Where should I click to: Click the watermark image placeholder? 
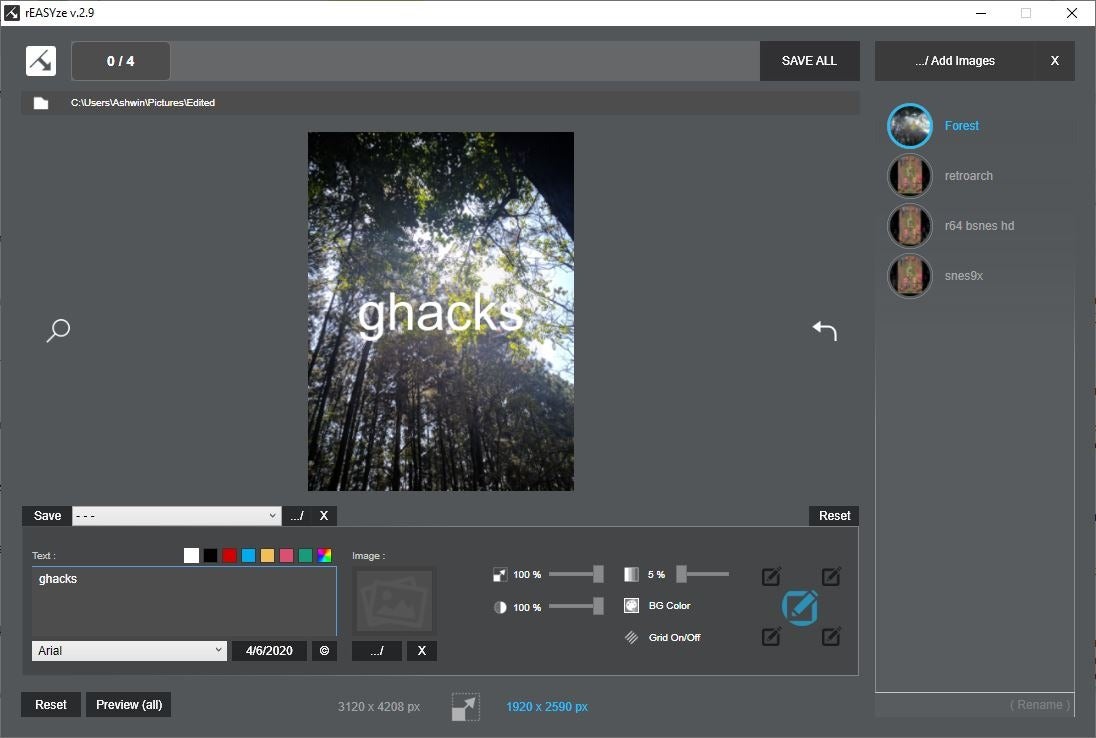pyautogui.click(x=395, y=601)
